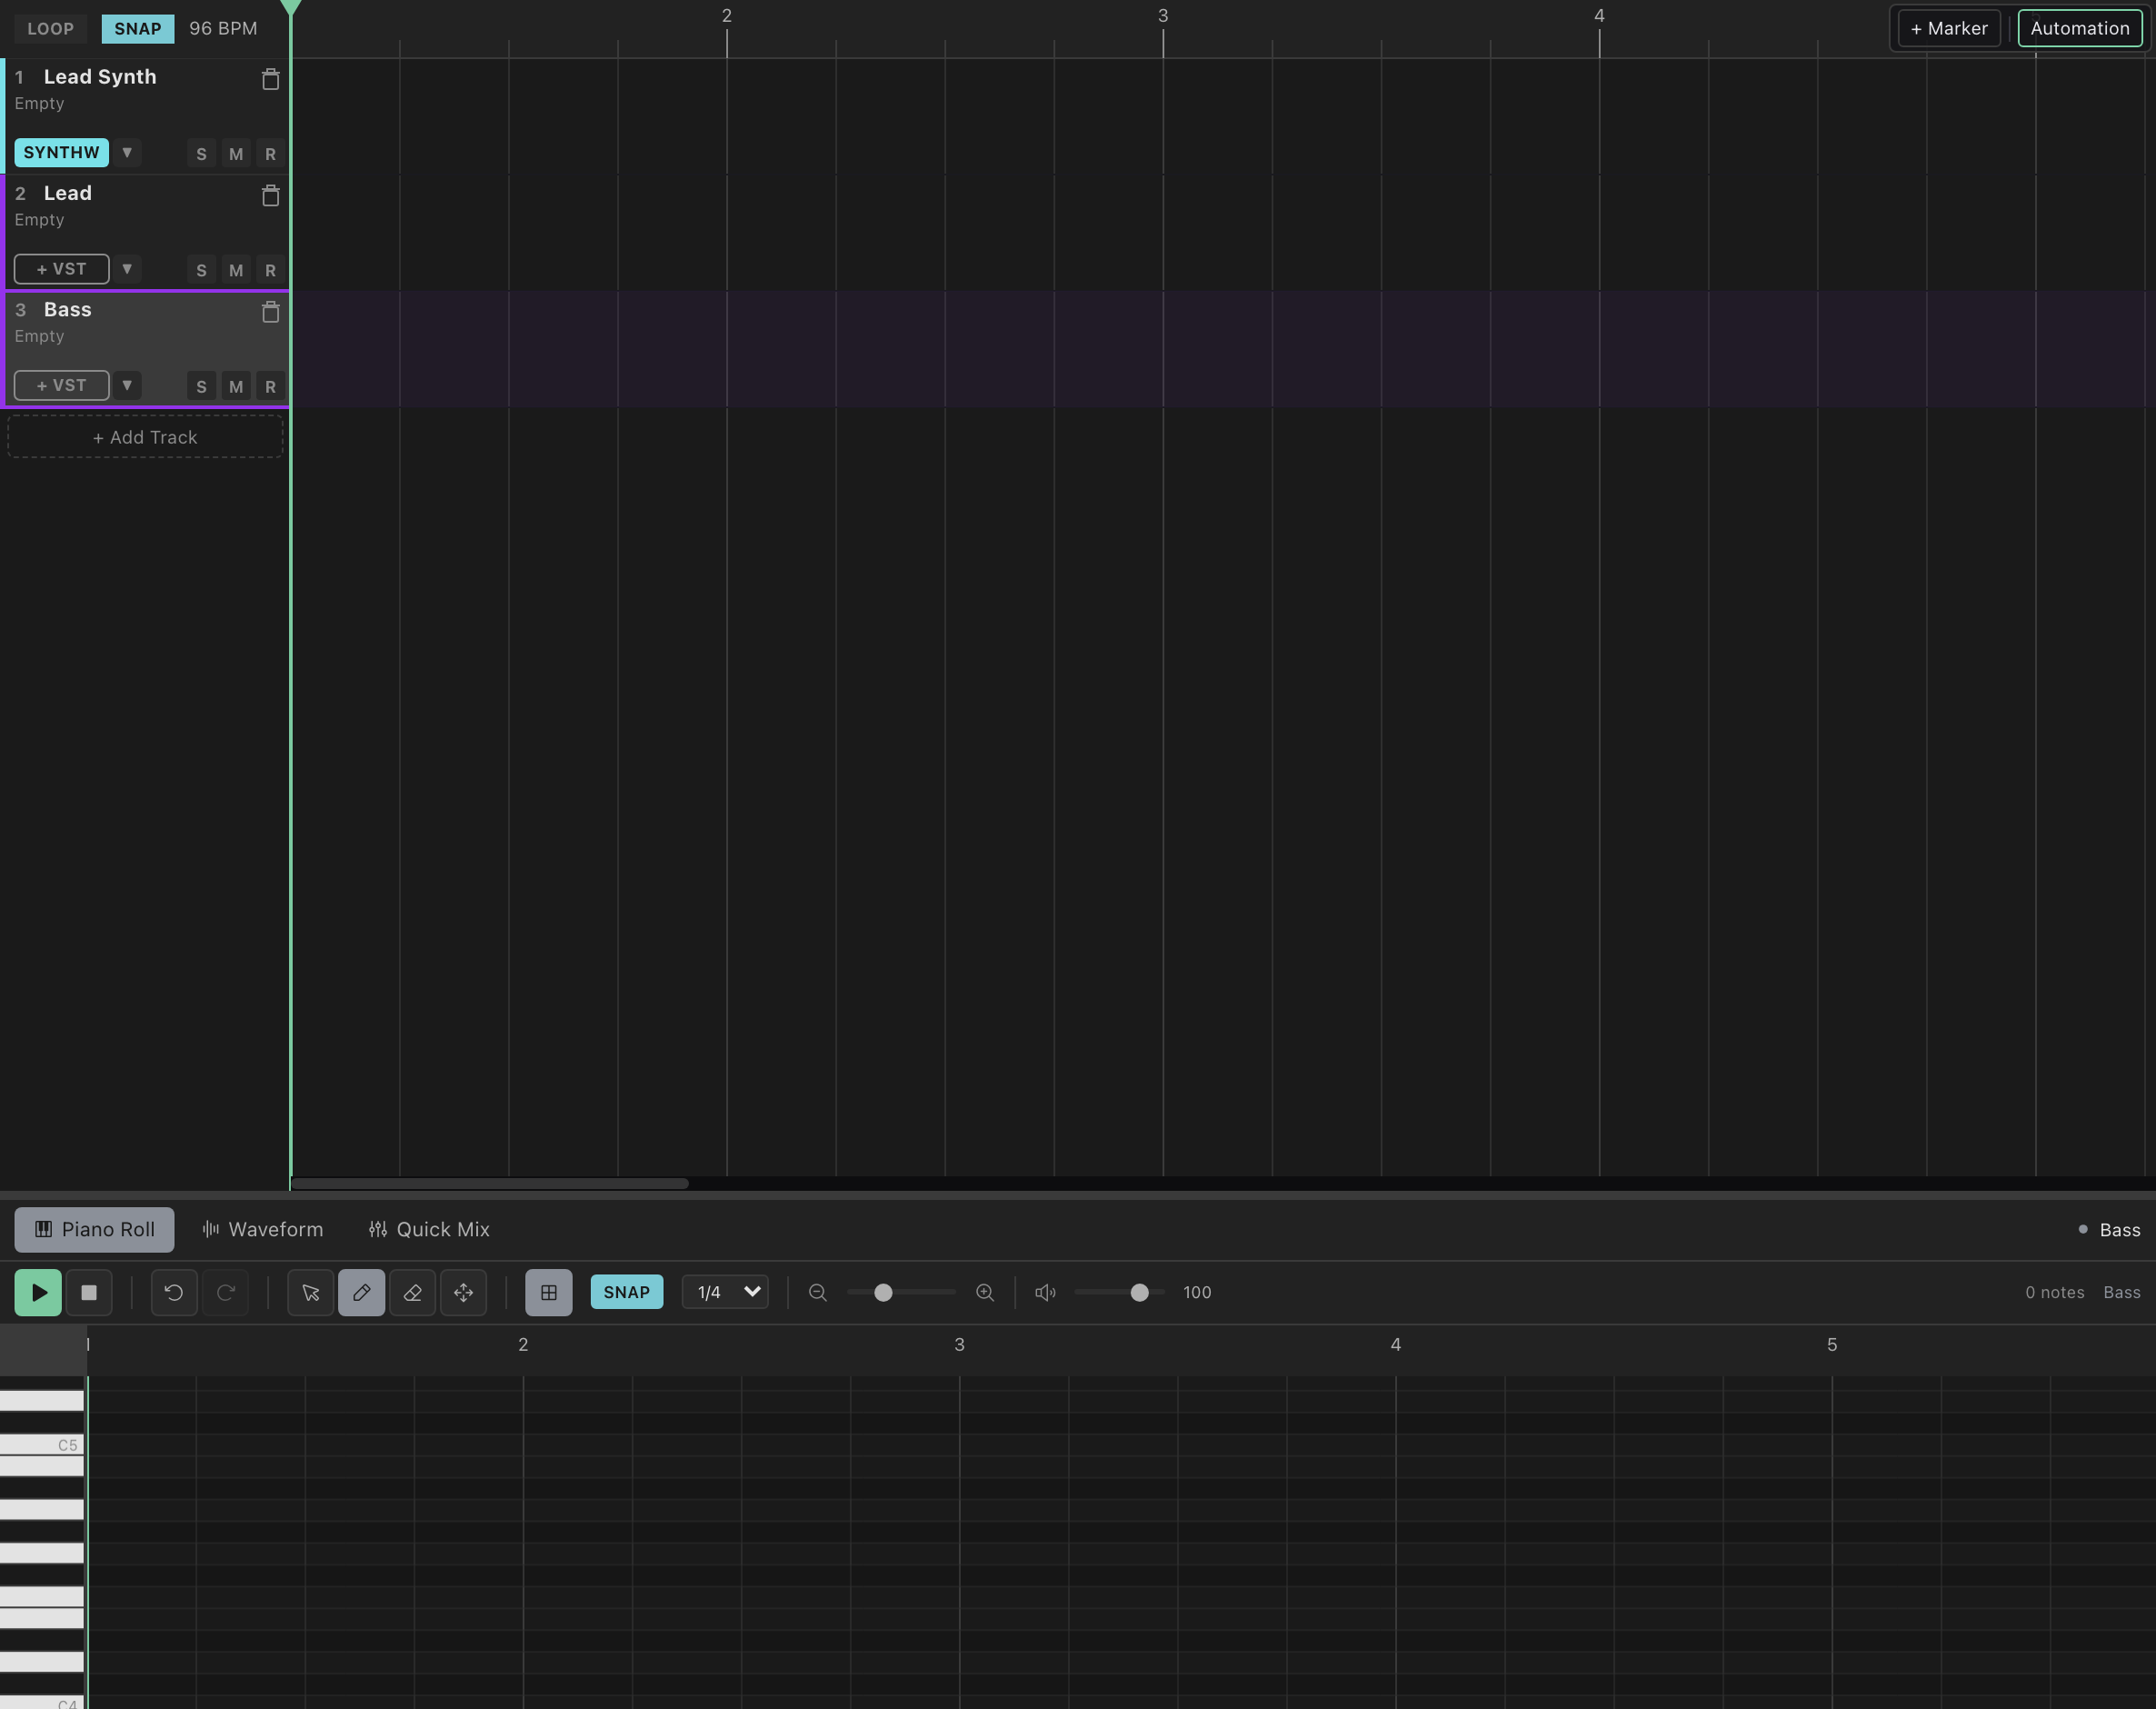Click the + Marker button
Screen dimensions: 2156x1709
click(1949, 28)
